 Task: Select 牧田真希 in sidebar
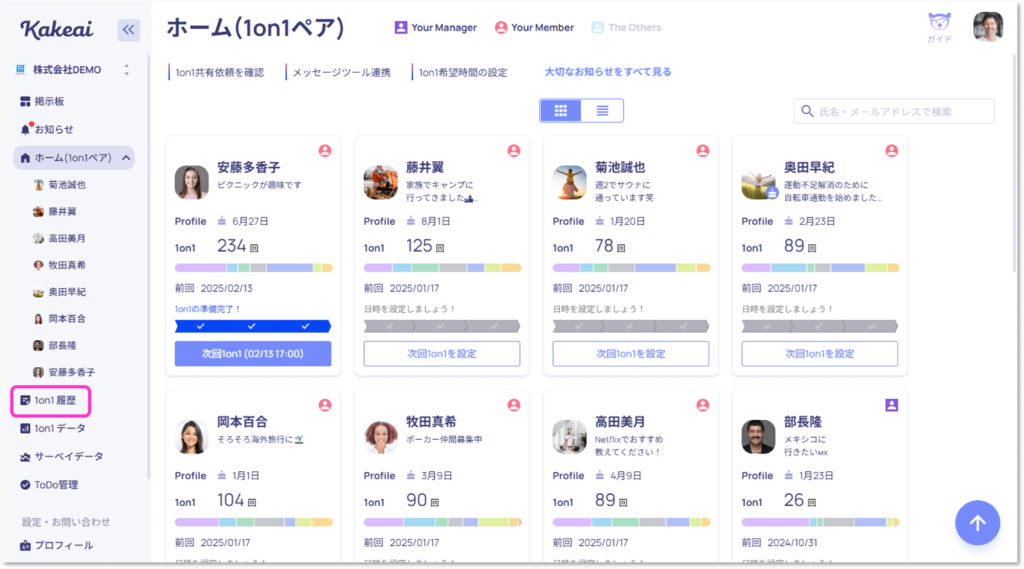(x=59, y=265)
